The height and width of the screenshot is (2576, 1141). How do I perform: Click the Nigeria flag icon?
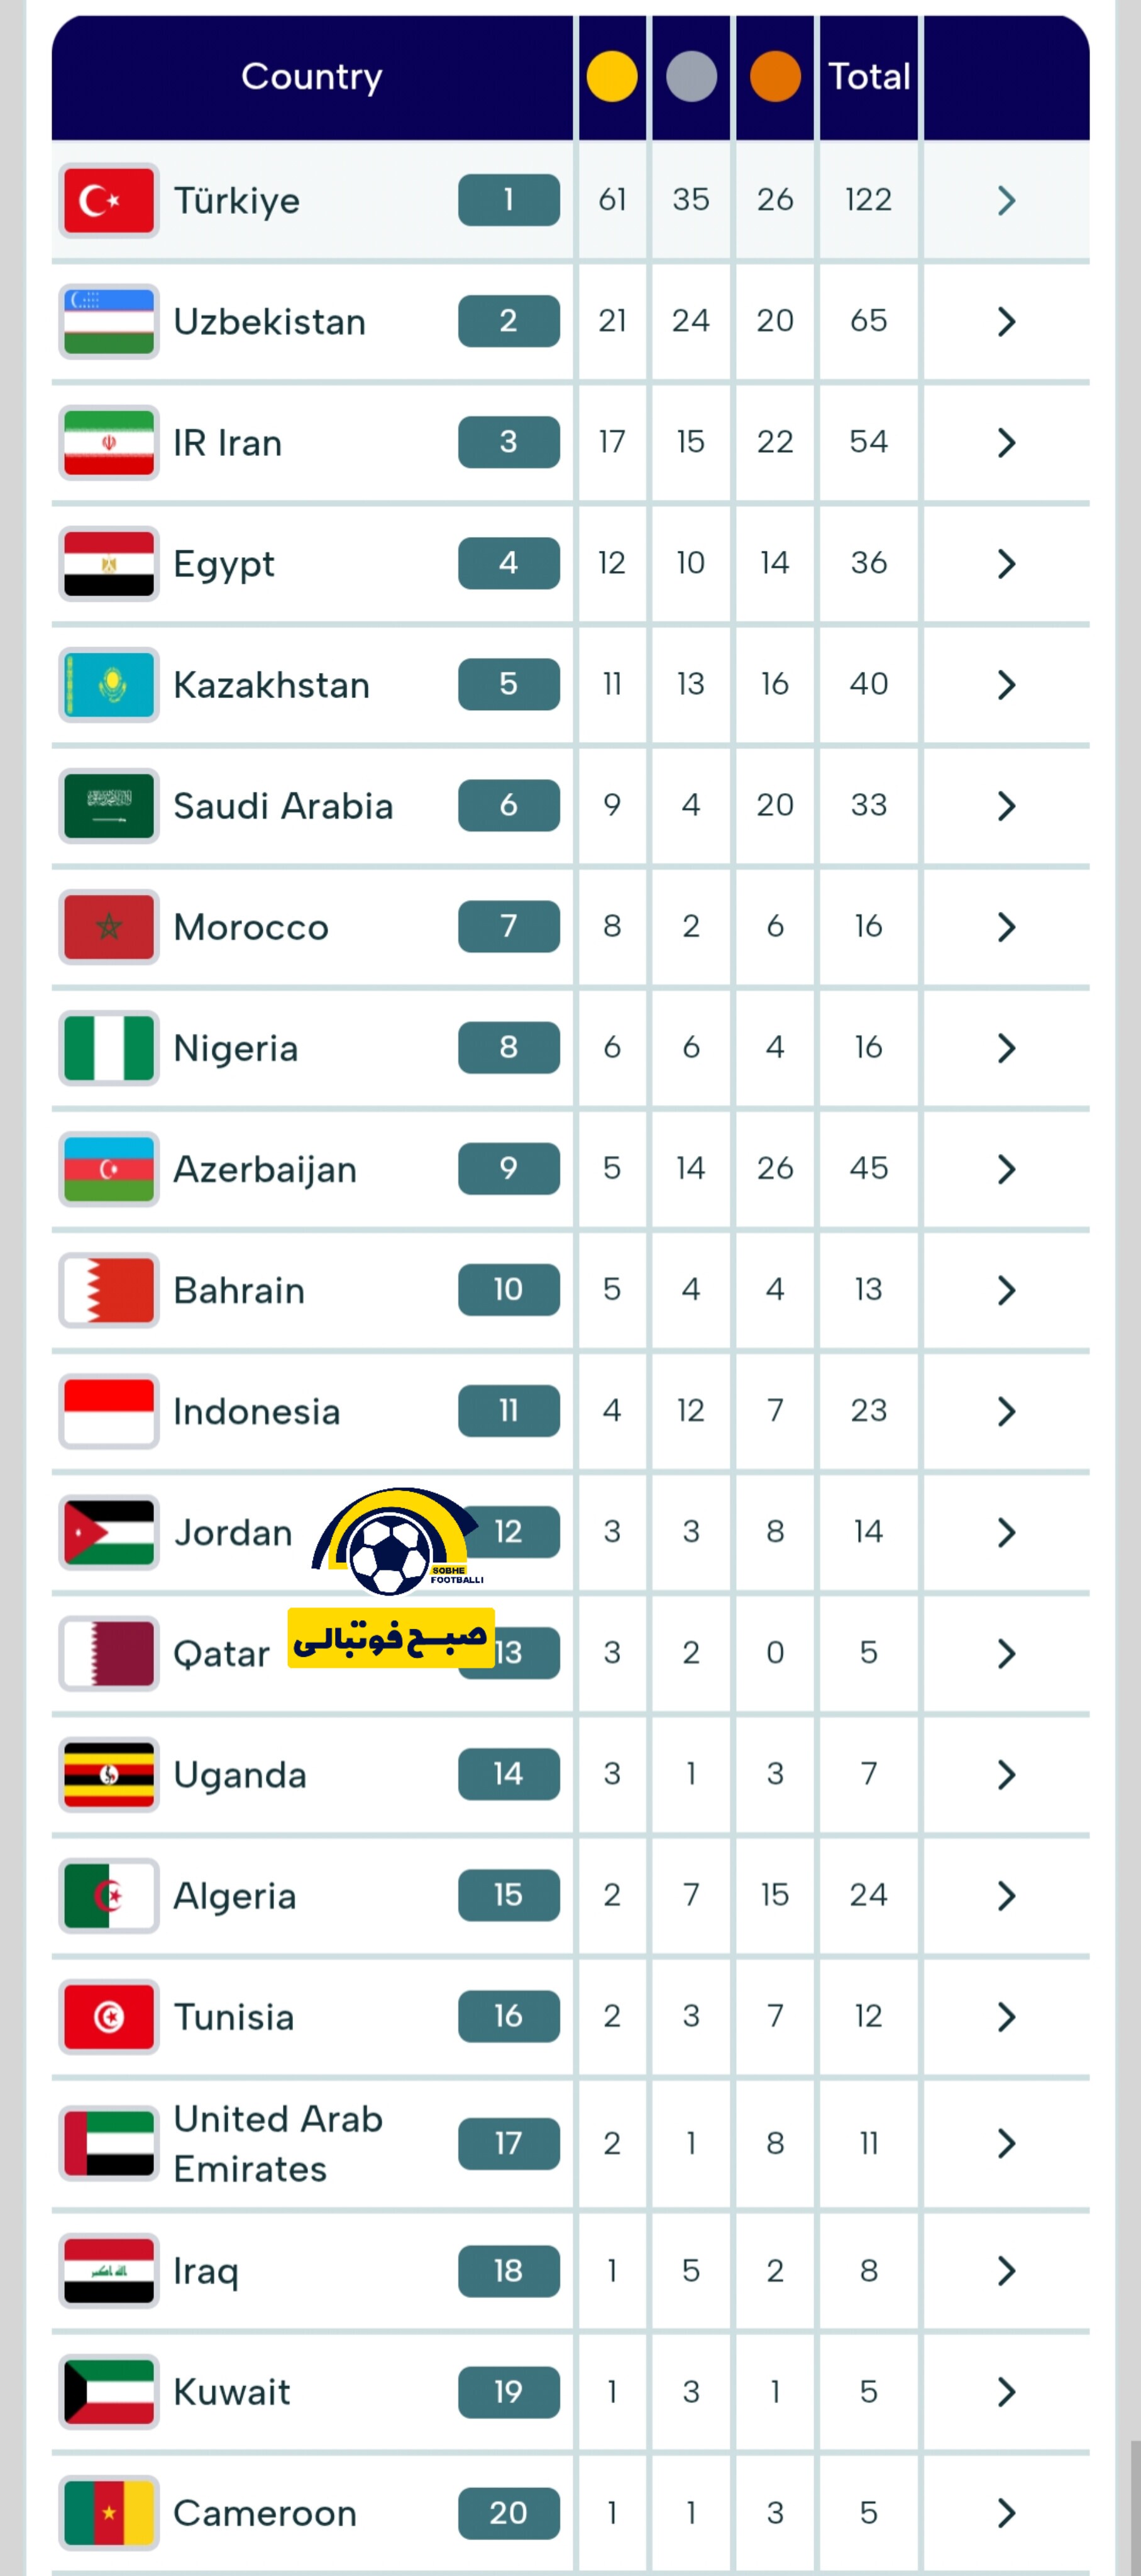(x=108, y=1047)
